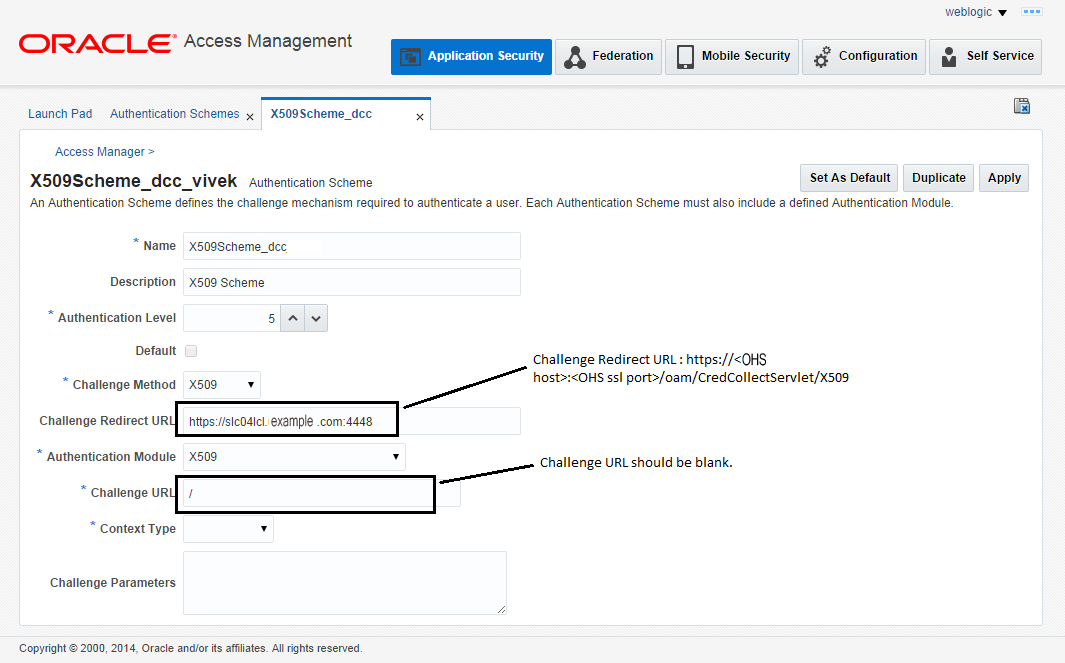Click the Federation nodes icon
The width and height of the screenshot is (1065, 663).
575,57
